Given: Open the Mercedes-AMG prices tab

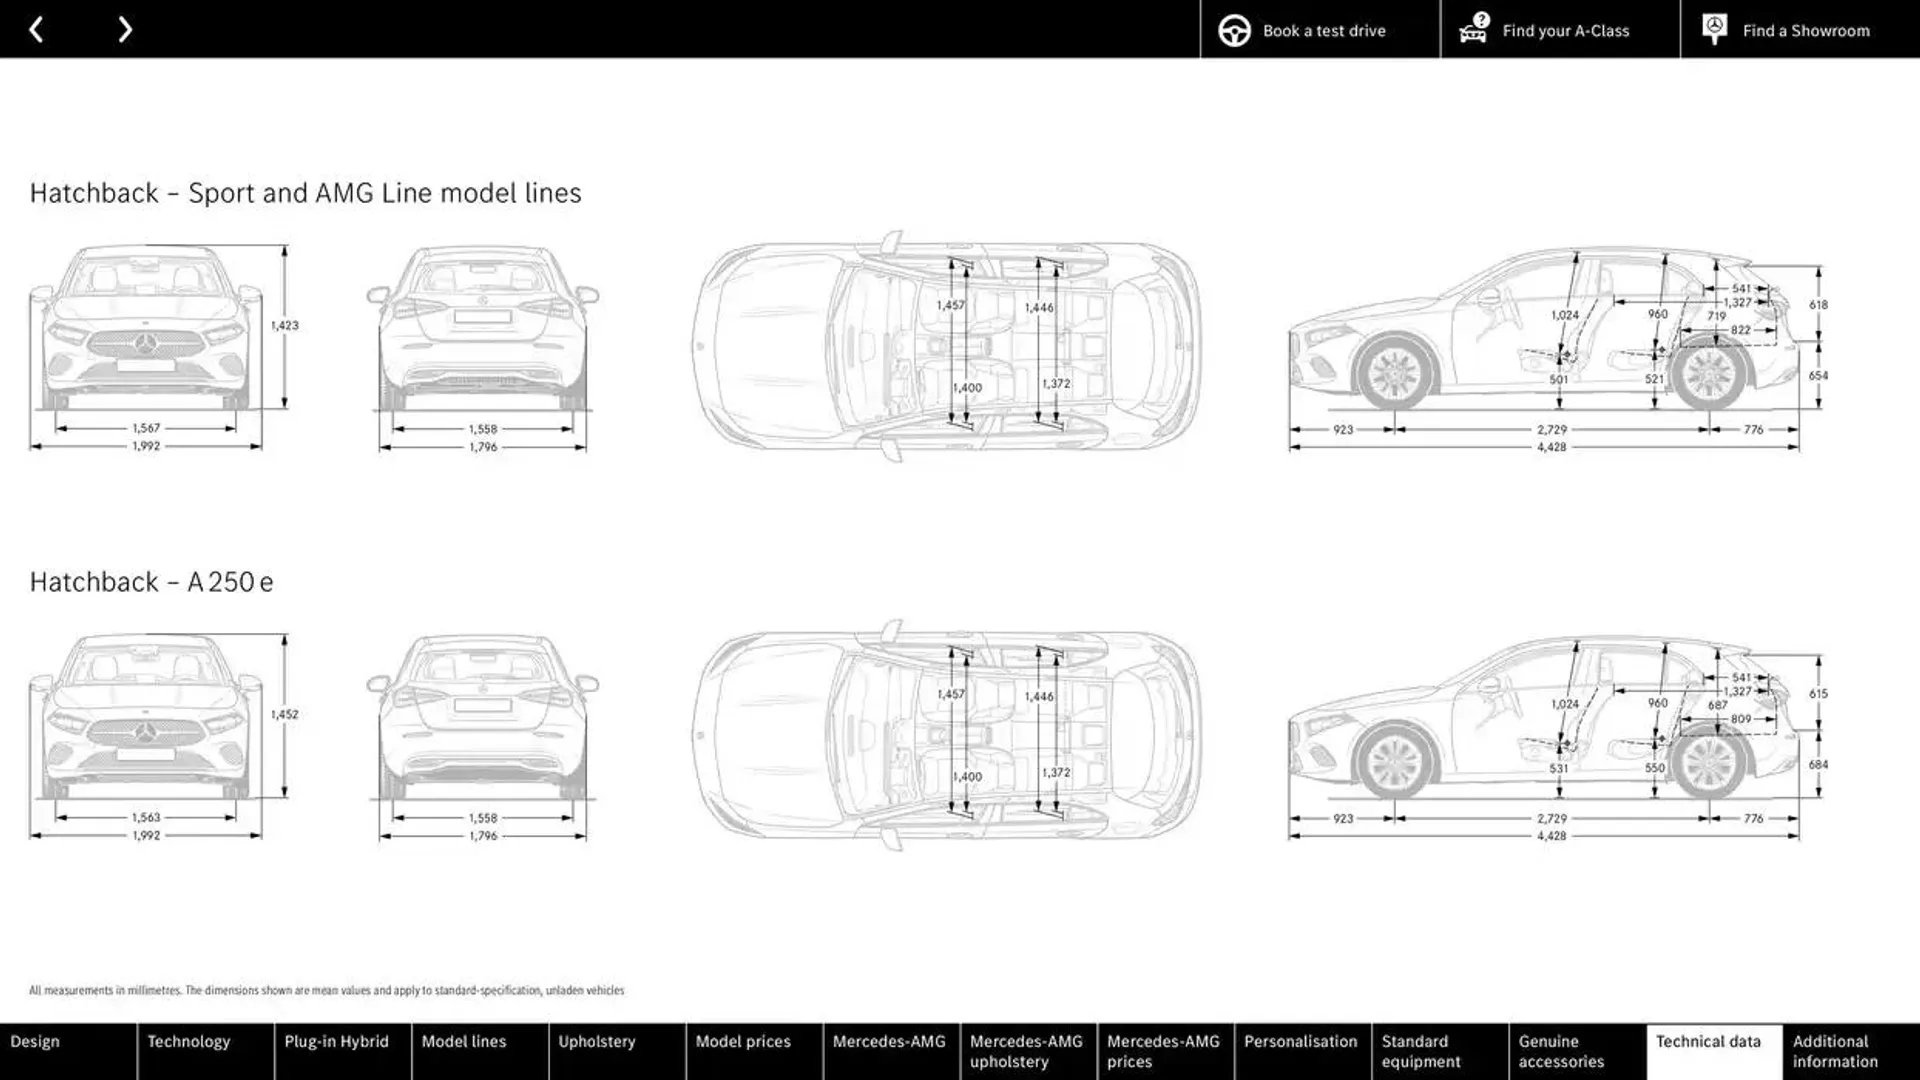Looking at the screenshot, I should pos(1165,1051).
